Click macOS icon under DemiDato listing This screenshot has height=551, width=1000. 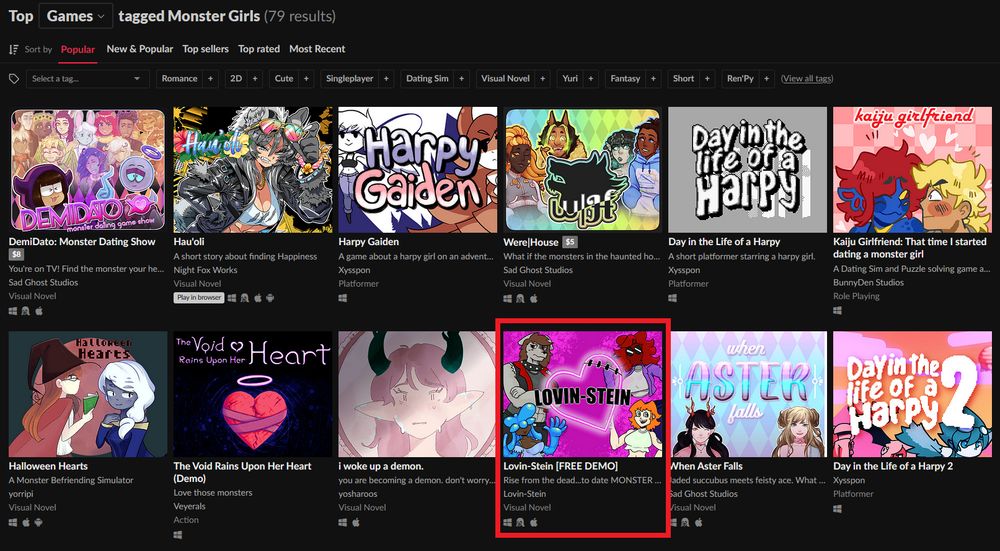coord(39,311)
